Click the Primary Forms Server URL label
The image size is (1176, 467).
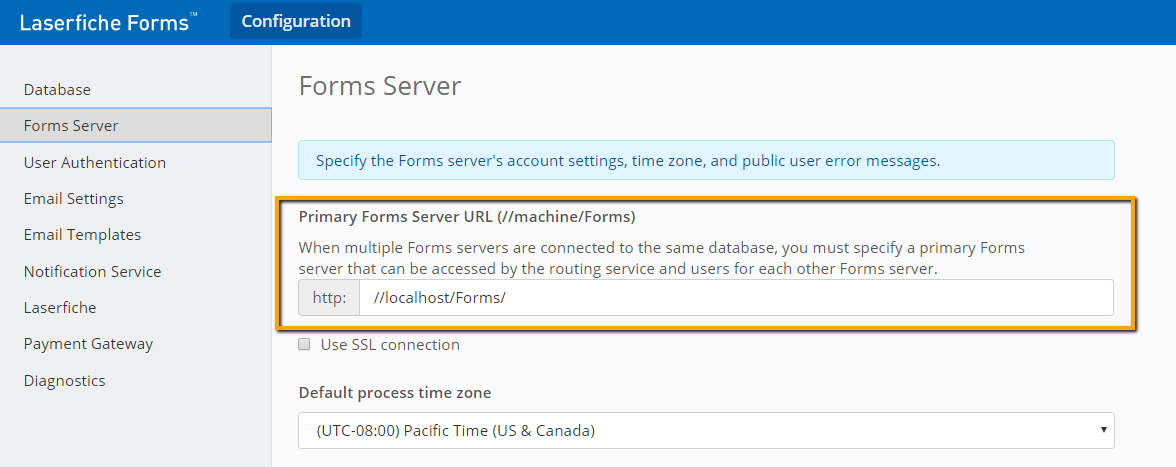click(466, 217)
